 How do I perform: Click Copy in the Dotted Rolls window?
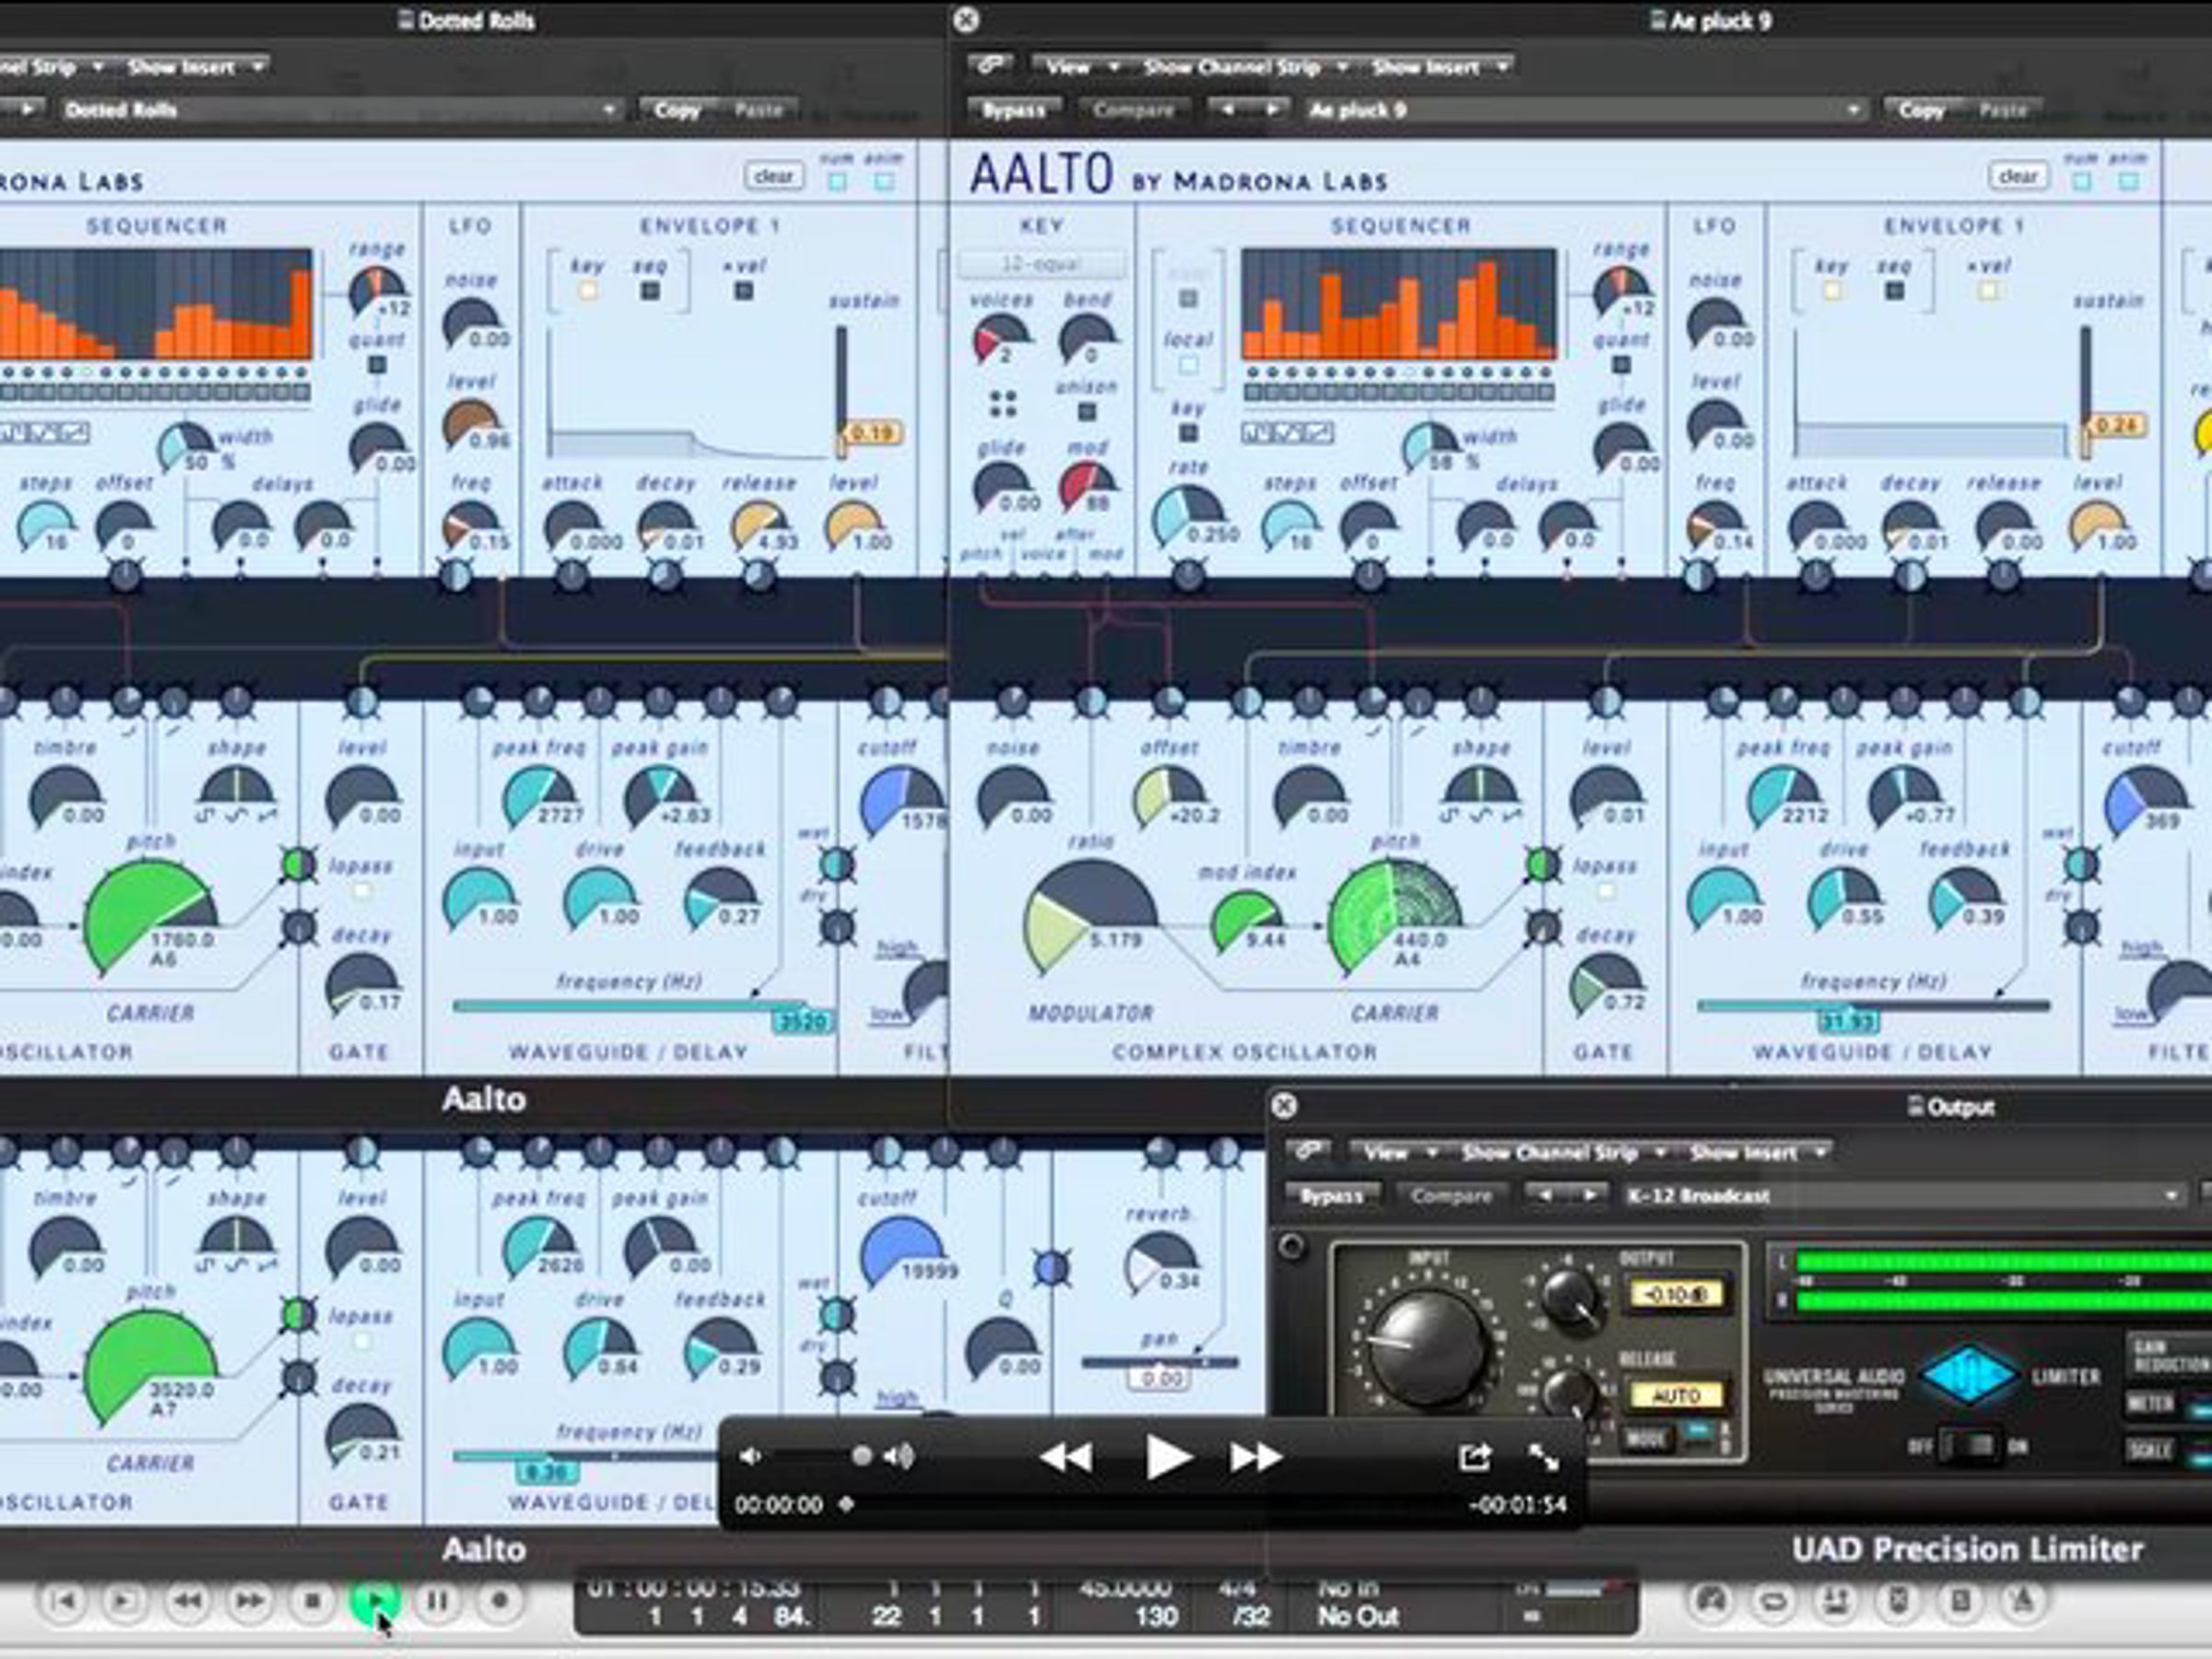tap(677, 109)
